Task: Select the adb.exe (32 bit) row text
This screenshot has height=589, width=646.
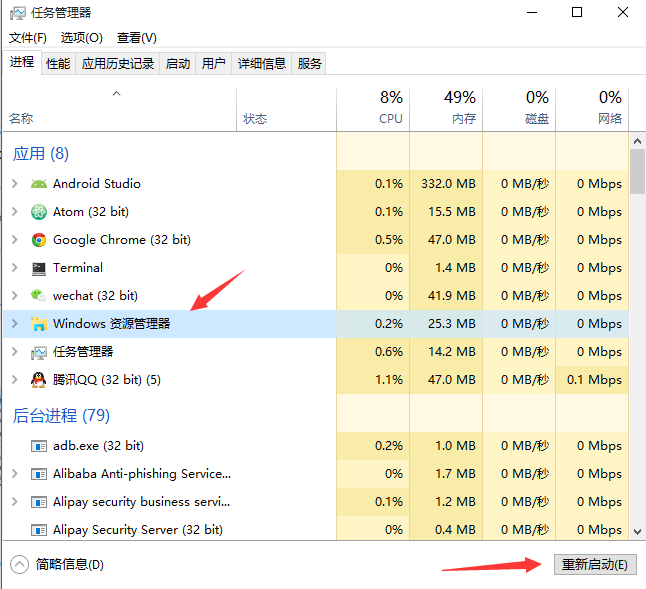Action: click(x=98, y=446)
